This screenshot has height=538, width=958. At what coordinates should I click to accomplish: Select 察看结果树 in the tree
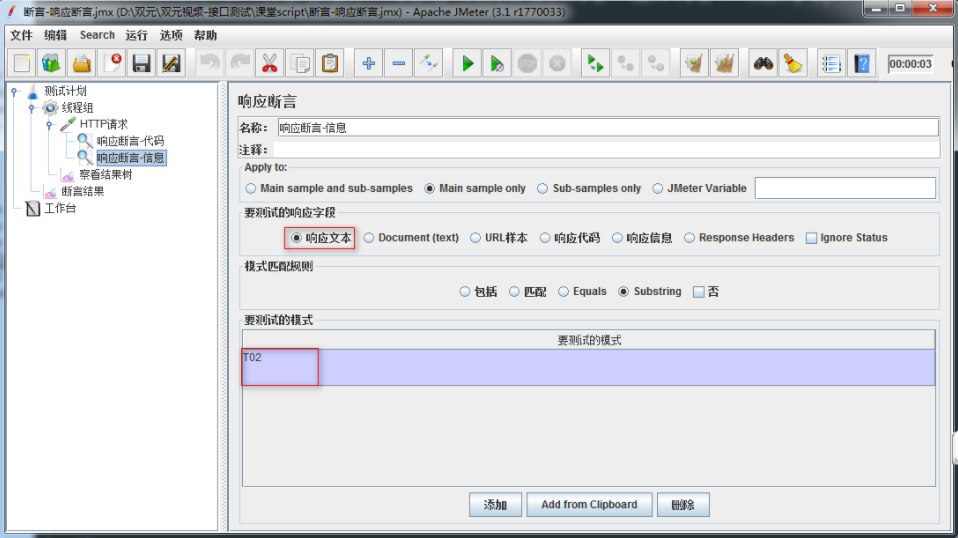point(105,175)
